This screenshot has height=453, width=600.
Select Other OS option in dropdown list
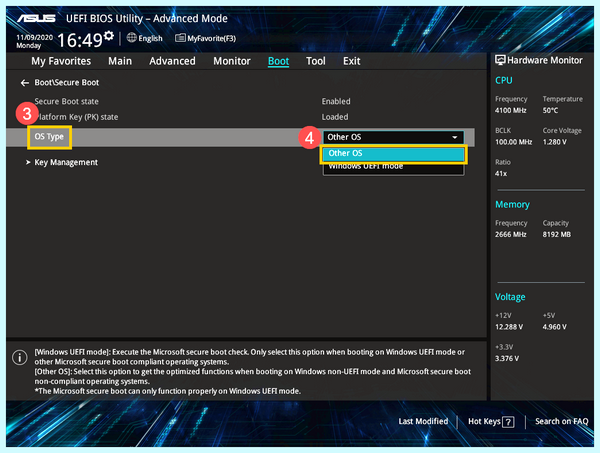[394, 153]
